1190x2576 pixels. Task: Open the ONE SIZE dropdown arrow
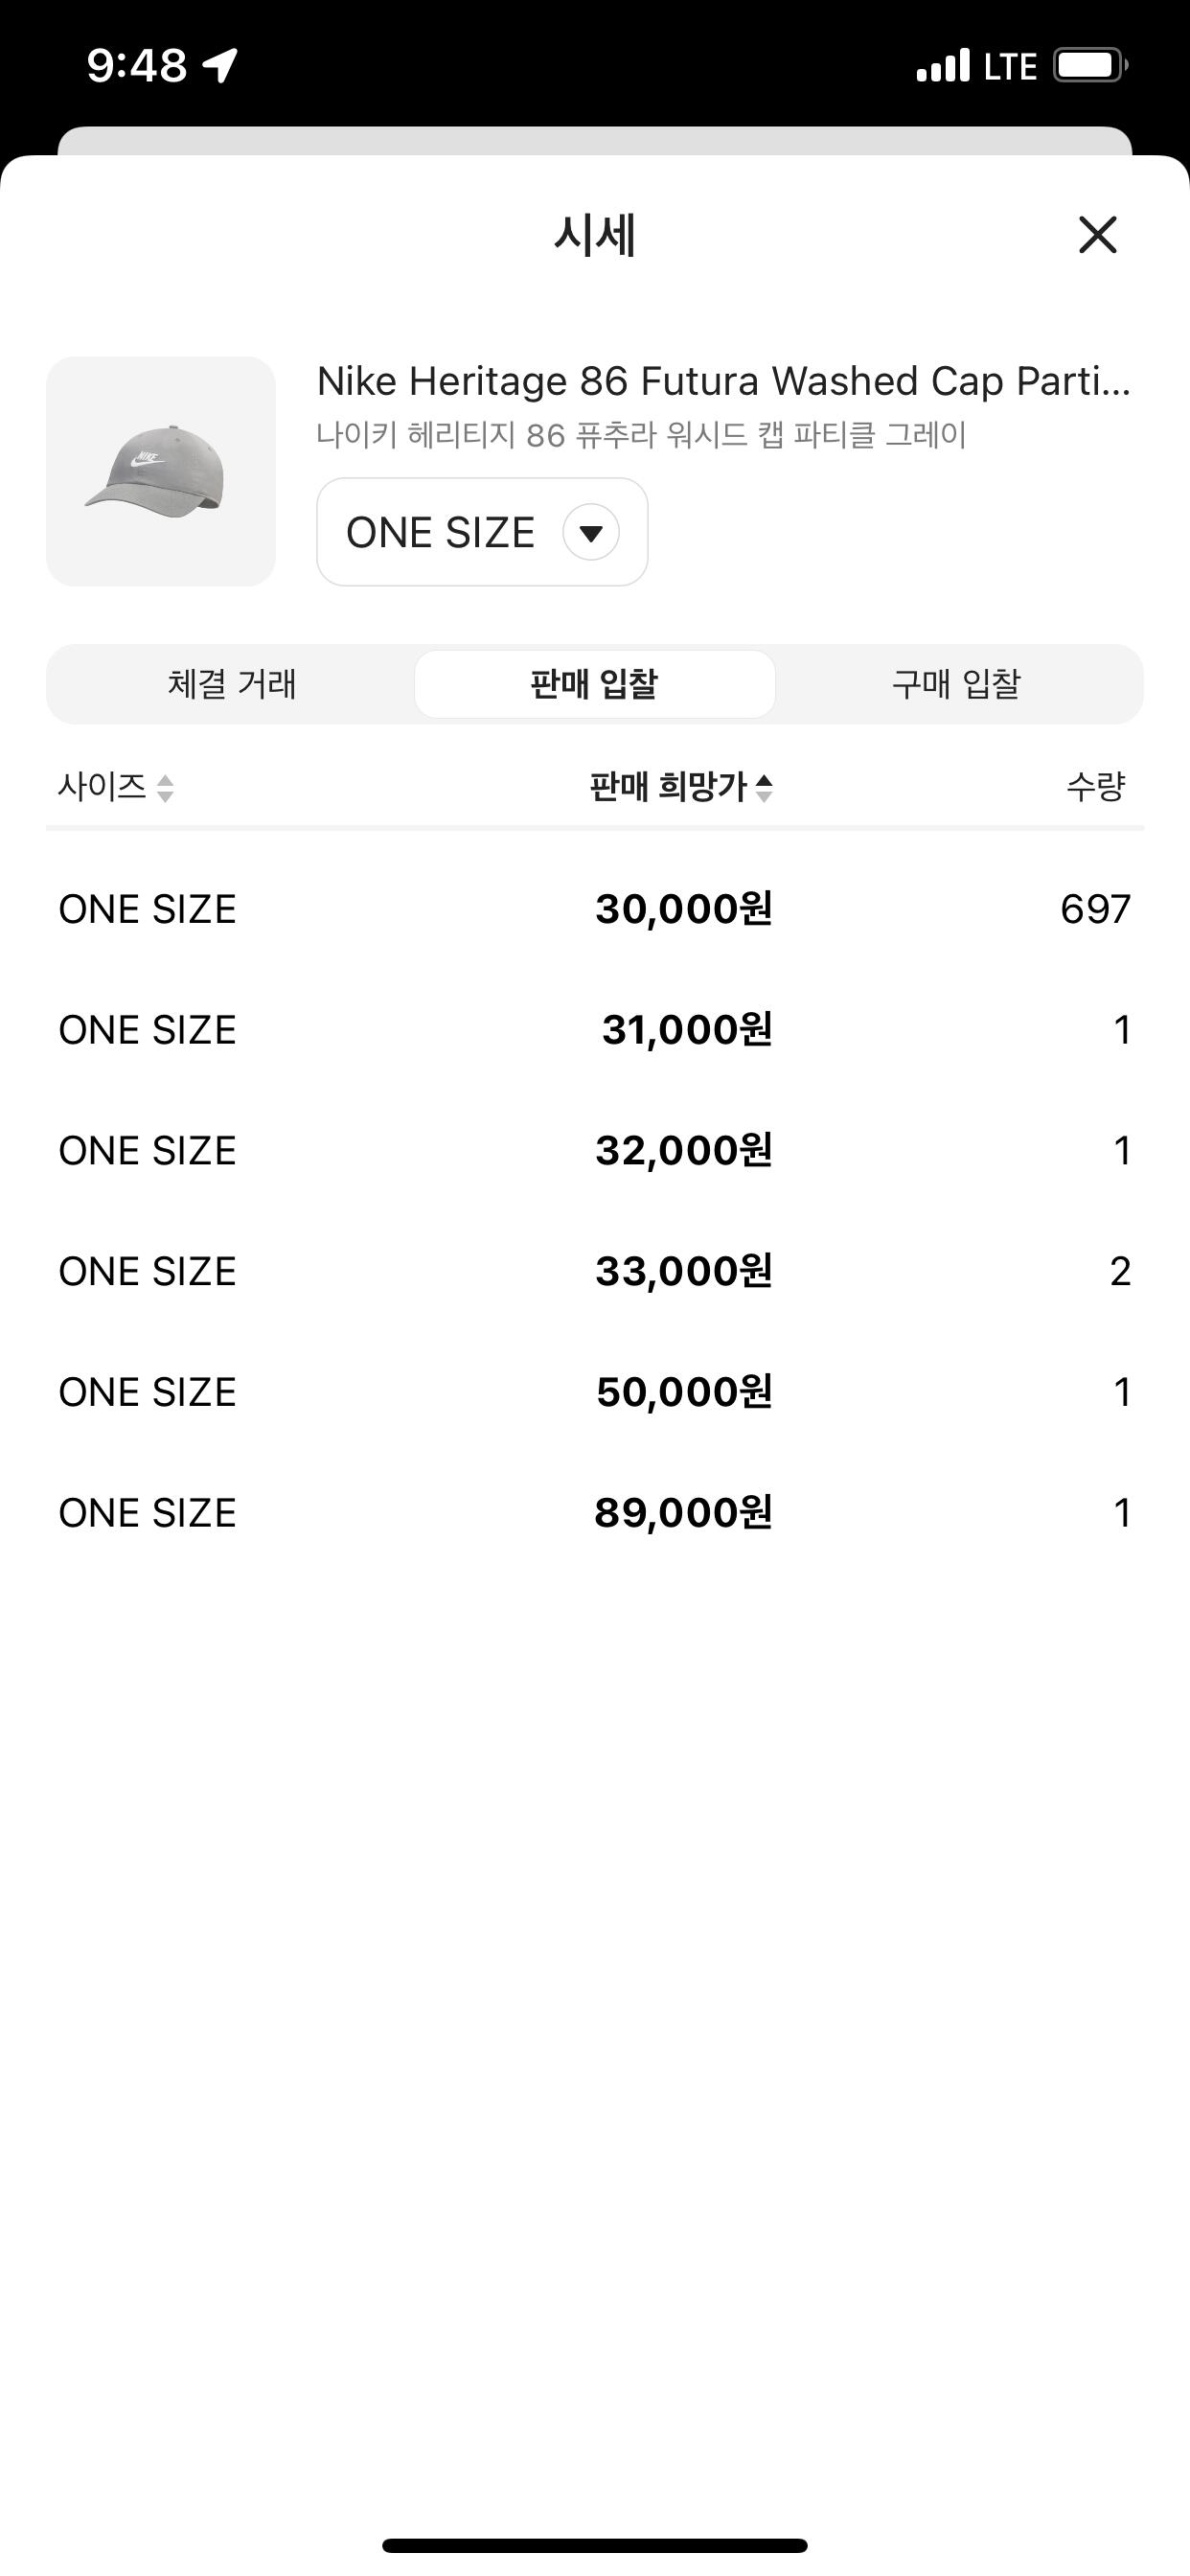591,532
